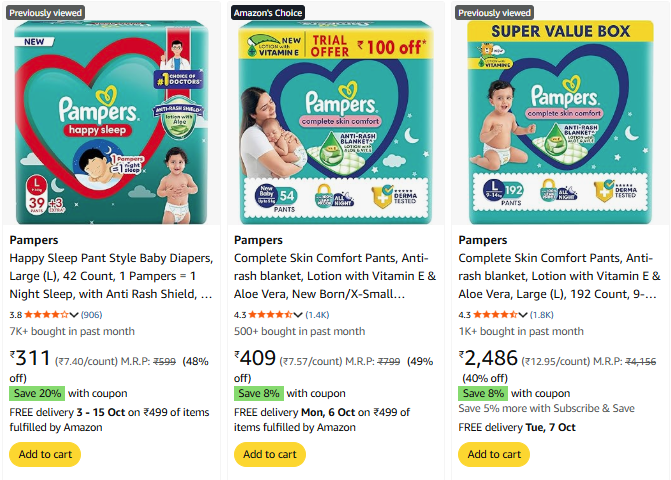Open New Born 54 Pants product image

[x=336, y=122]
